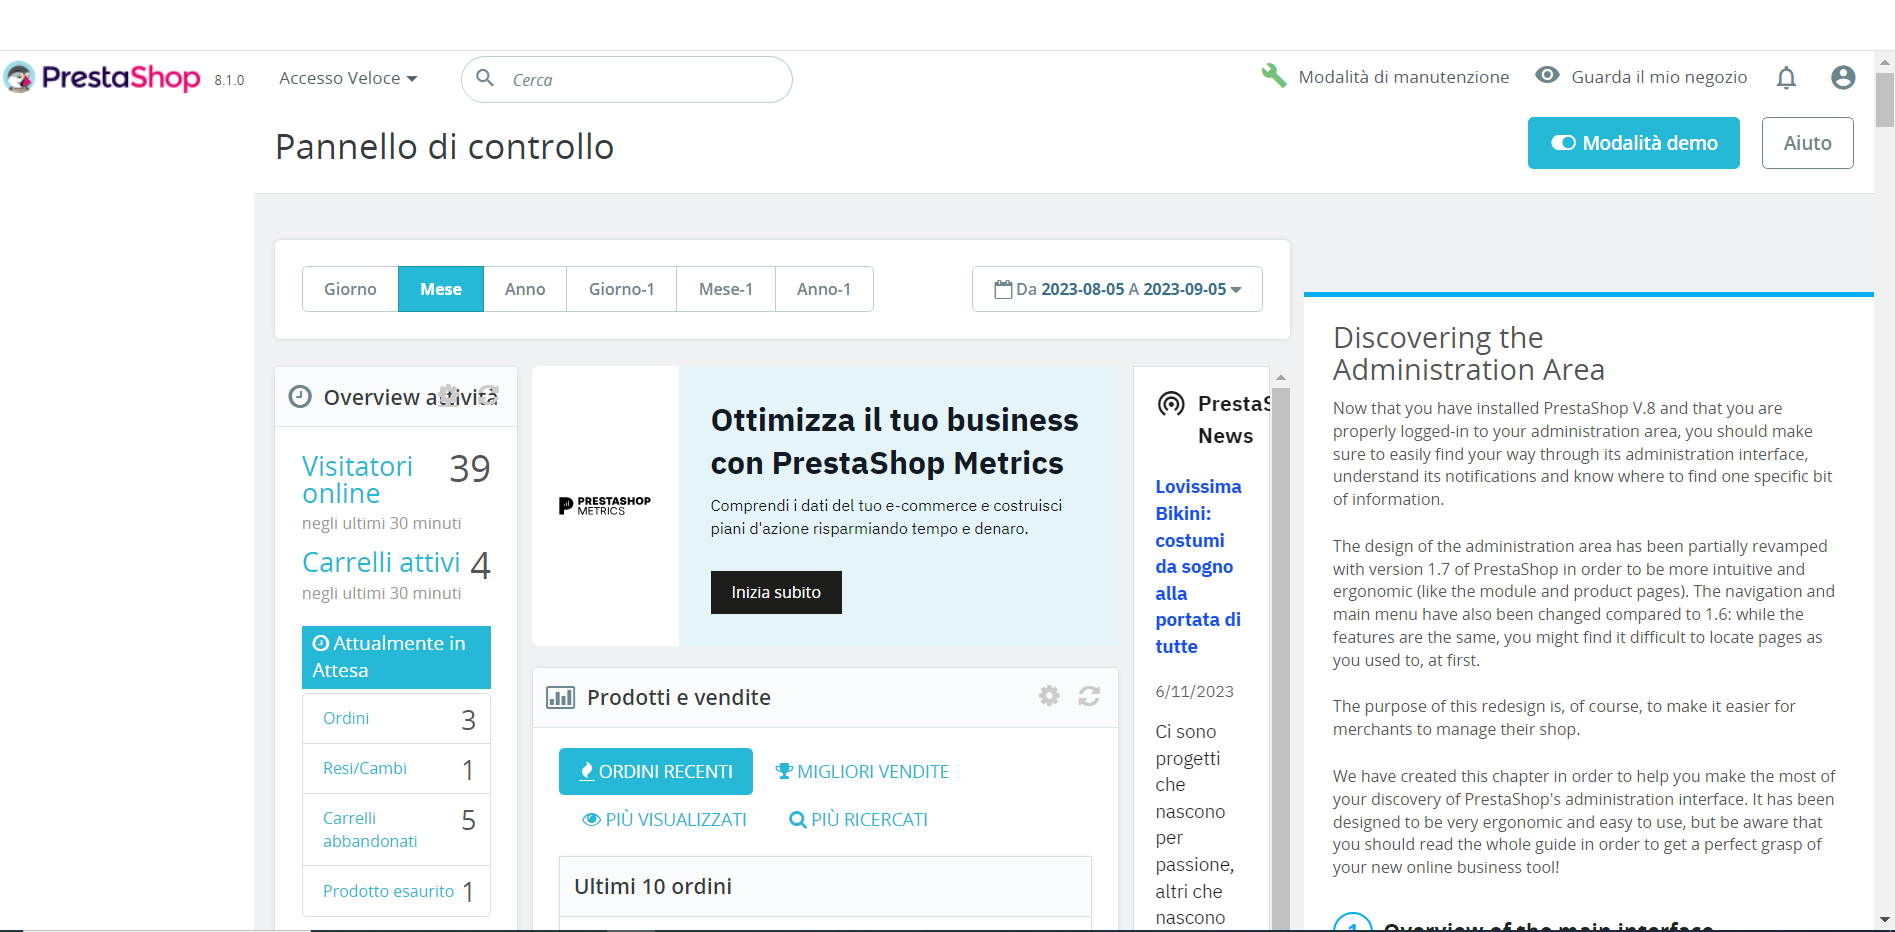
Task: Switch to the ORDINI RECENTI tab
Action: (656, 772)
